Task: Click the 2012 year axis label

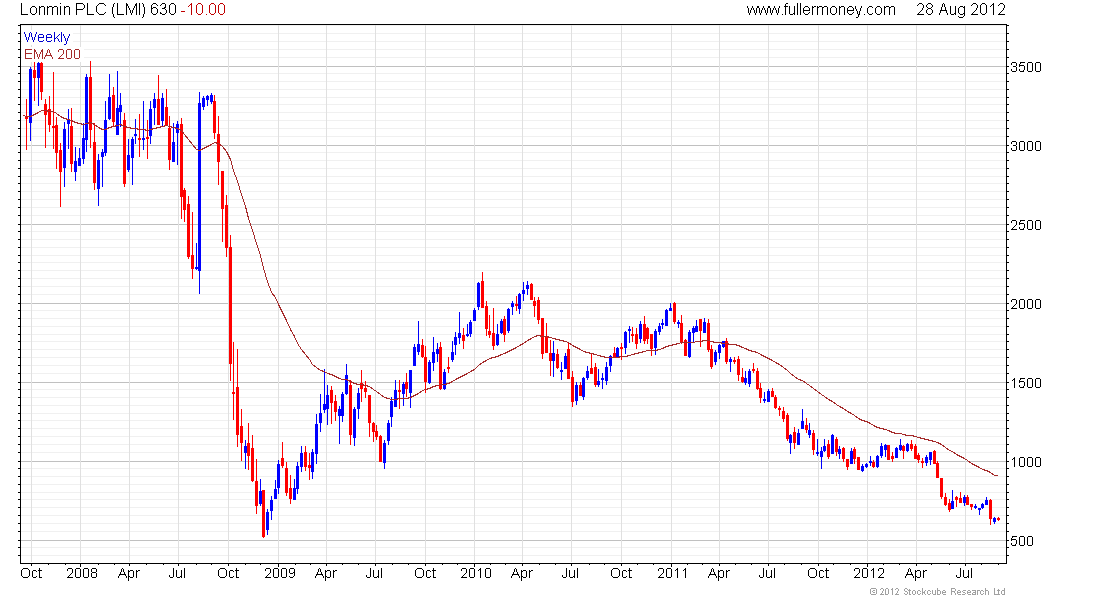Action: tap(868, 573)
